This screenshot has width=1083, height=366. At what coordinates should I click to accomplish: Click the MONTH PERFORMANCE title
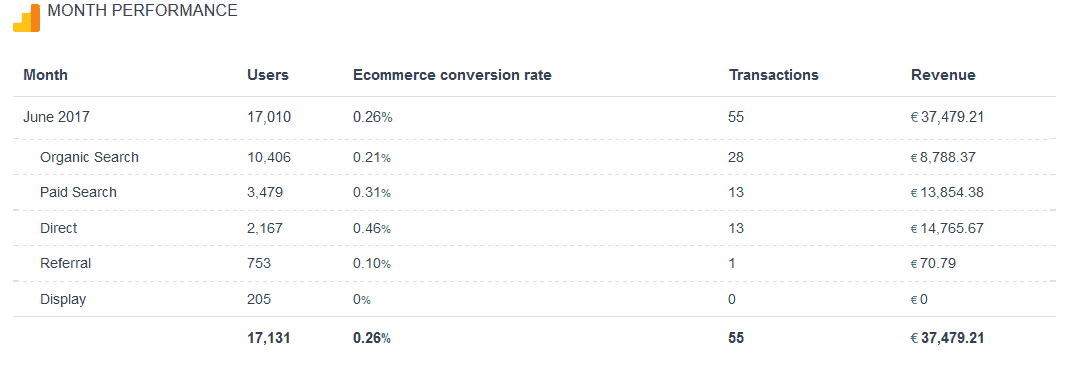pyautogui.click(x=142, y=11)
